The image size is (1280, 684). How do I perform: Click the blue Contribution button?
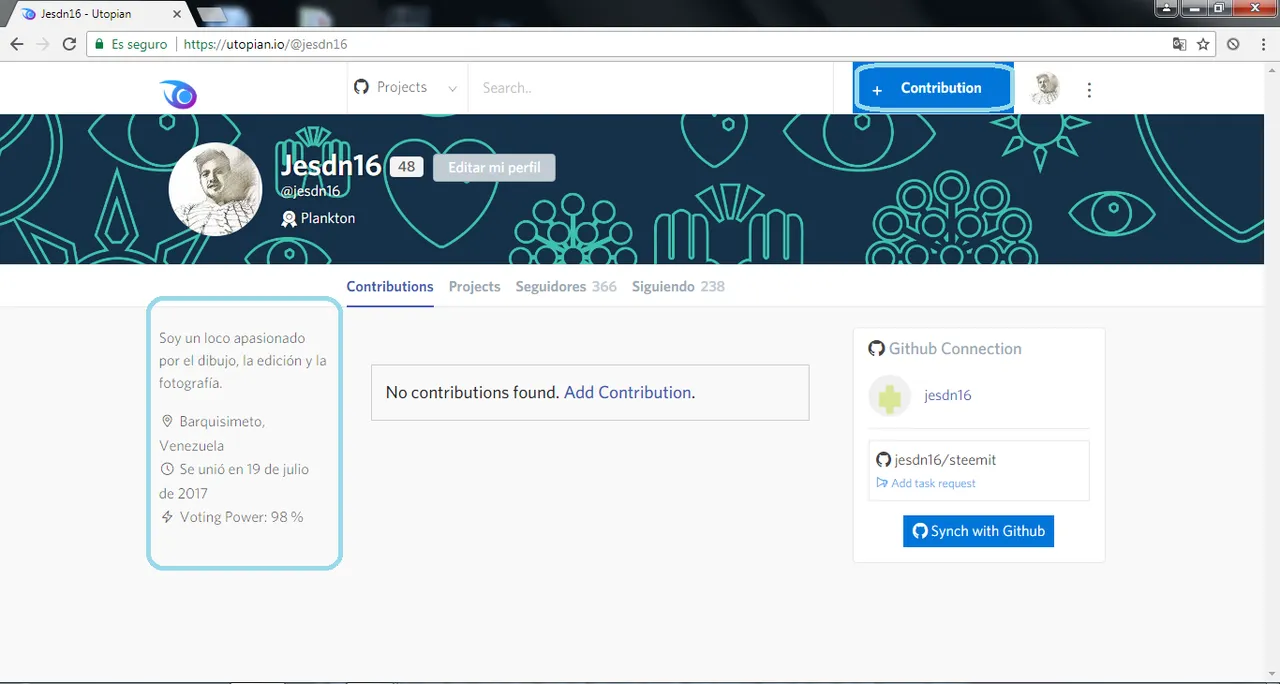pos(933,88)
